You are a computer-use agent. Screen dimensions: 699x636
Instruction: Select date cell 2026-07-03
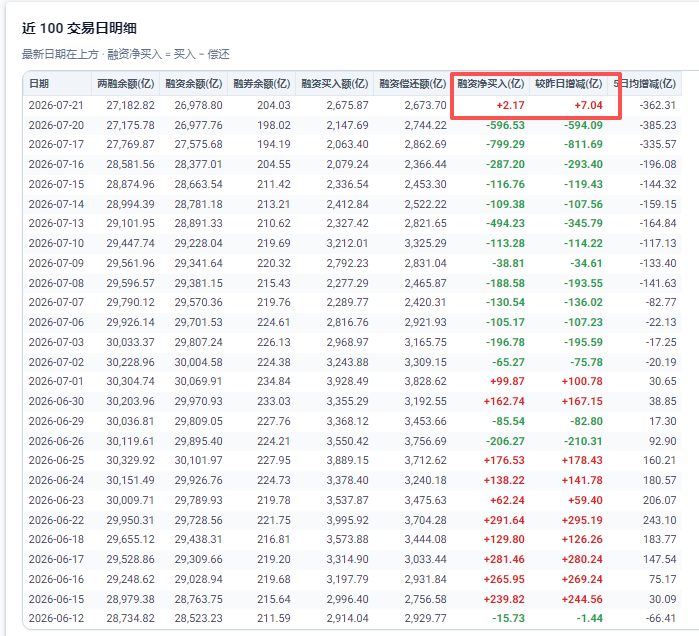tap(56, 342)
